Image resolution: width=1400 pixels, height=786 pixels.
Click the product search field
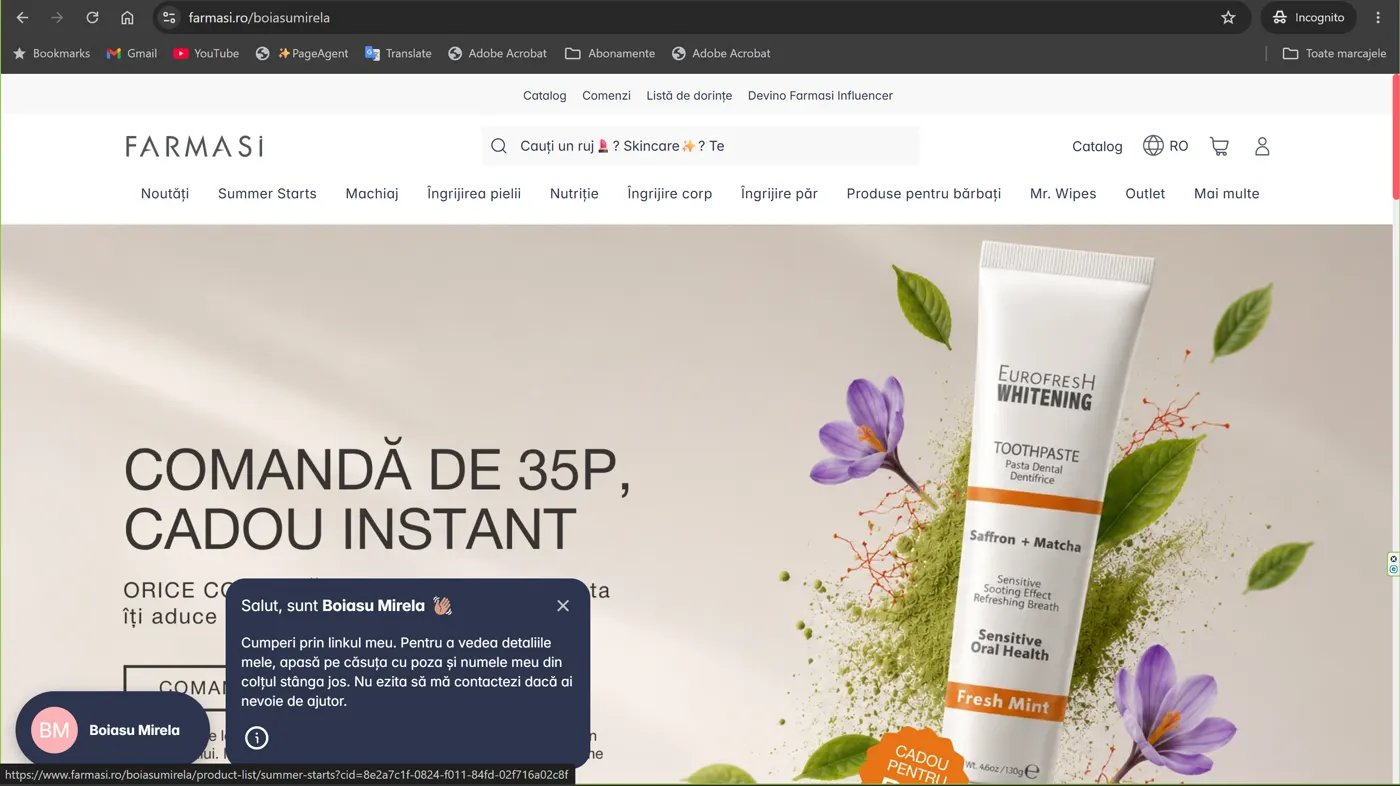click(x=700, y=146)
